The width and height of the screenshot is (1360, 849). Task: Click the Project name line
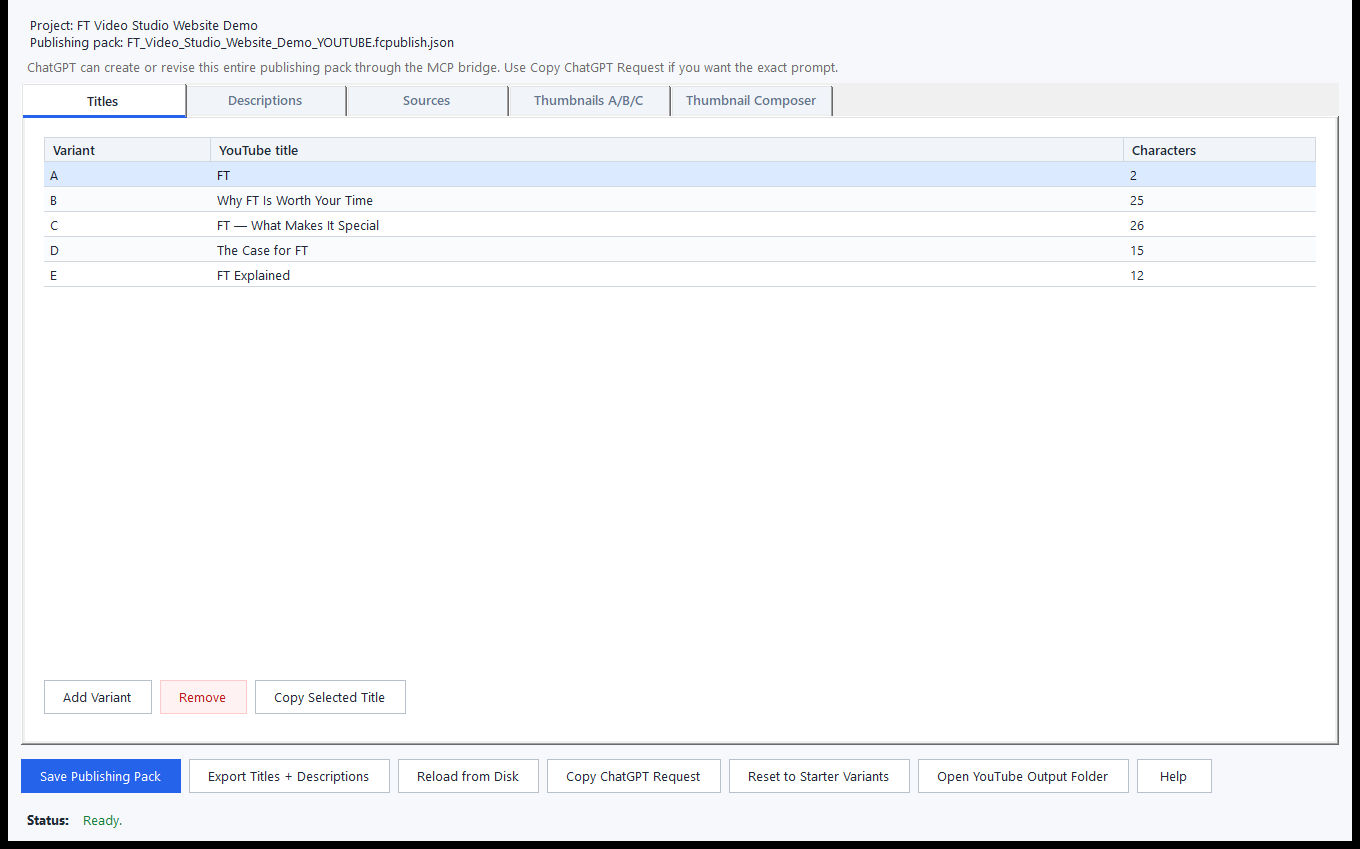pos(144,26)
